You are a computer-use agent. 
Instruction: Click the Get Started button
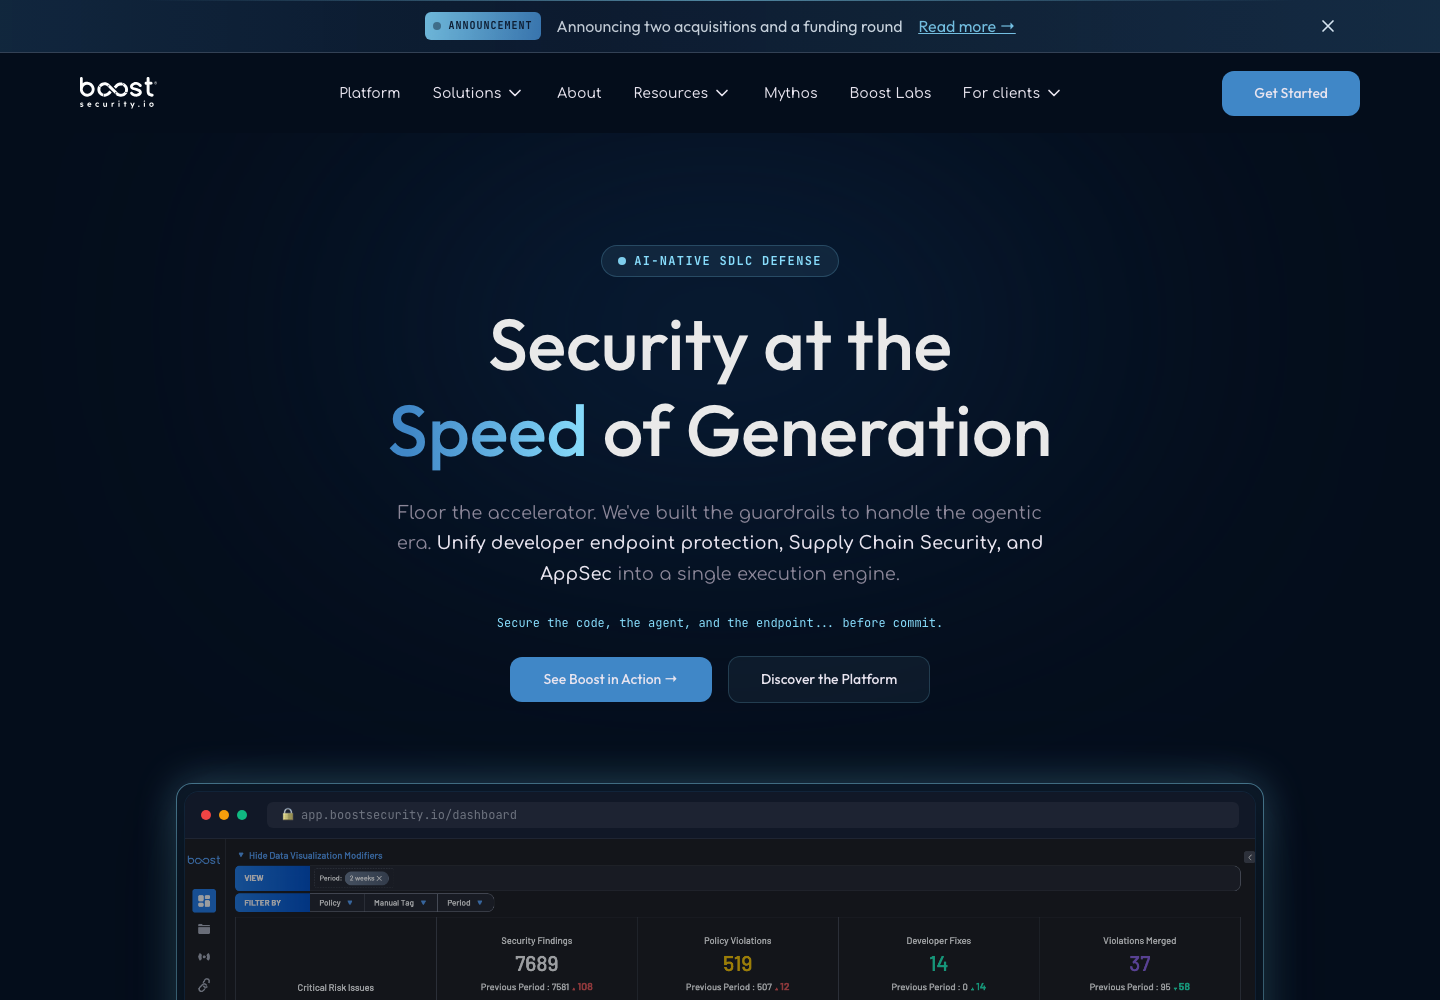pos(1290,93)
